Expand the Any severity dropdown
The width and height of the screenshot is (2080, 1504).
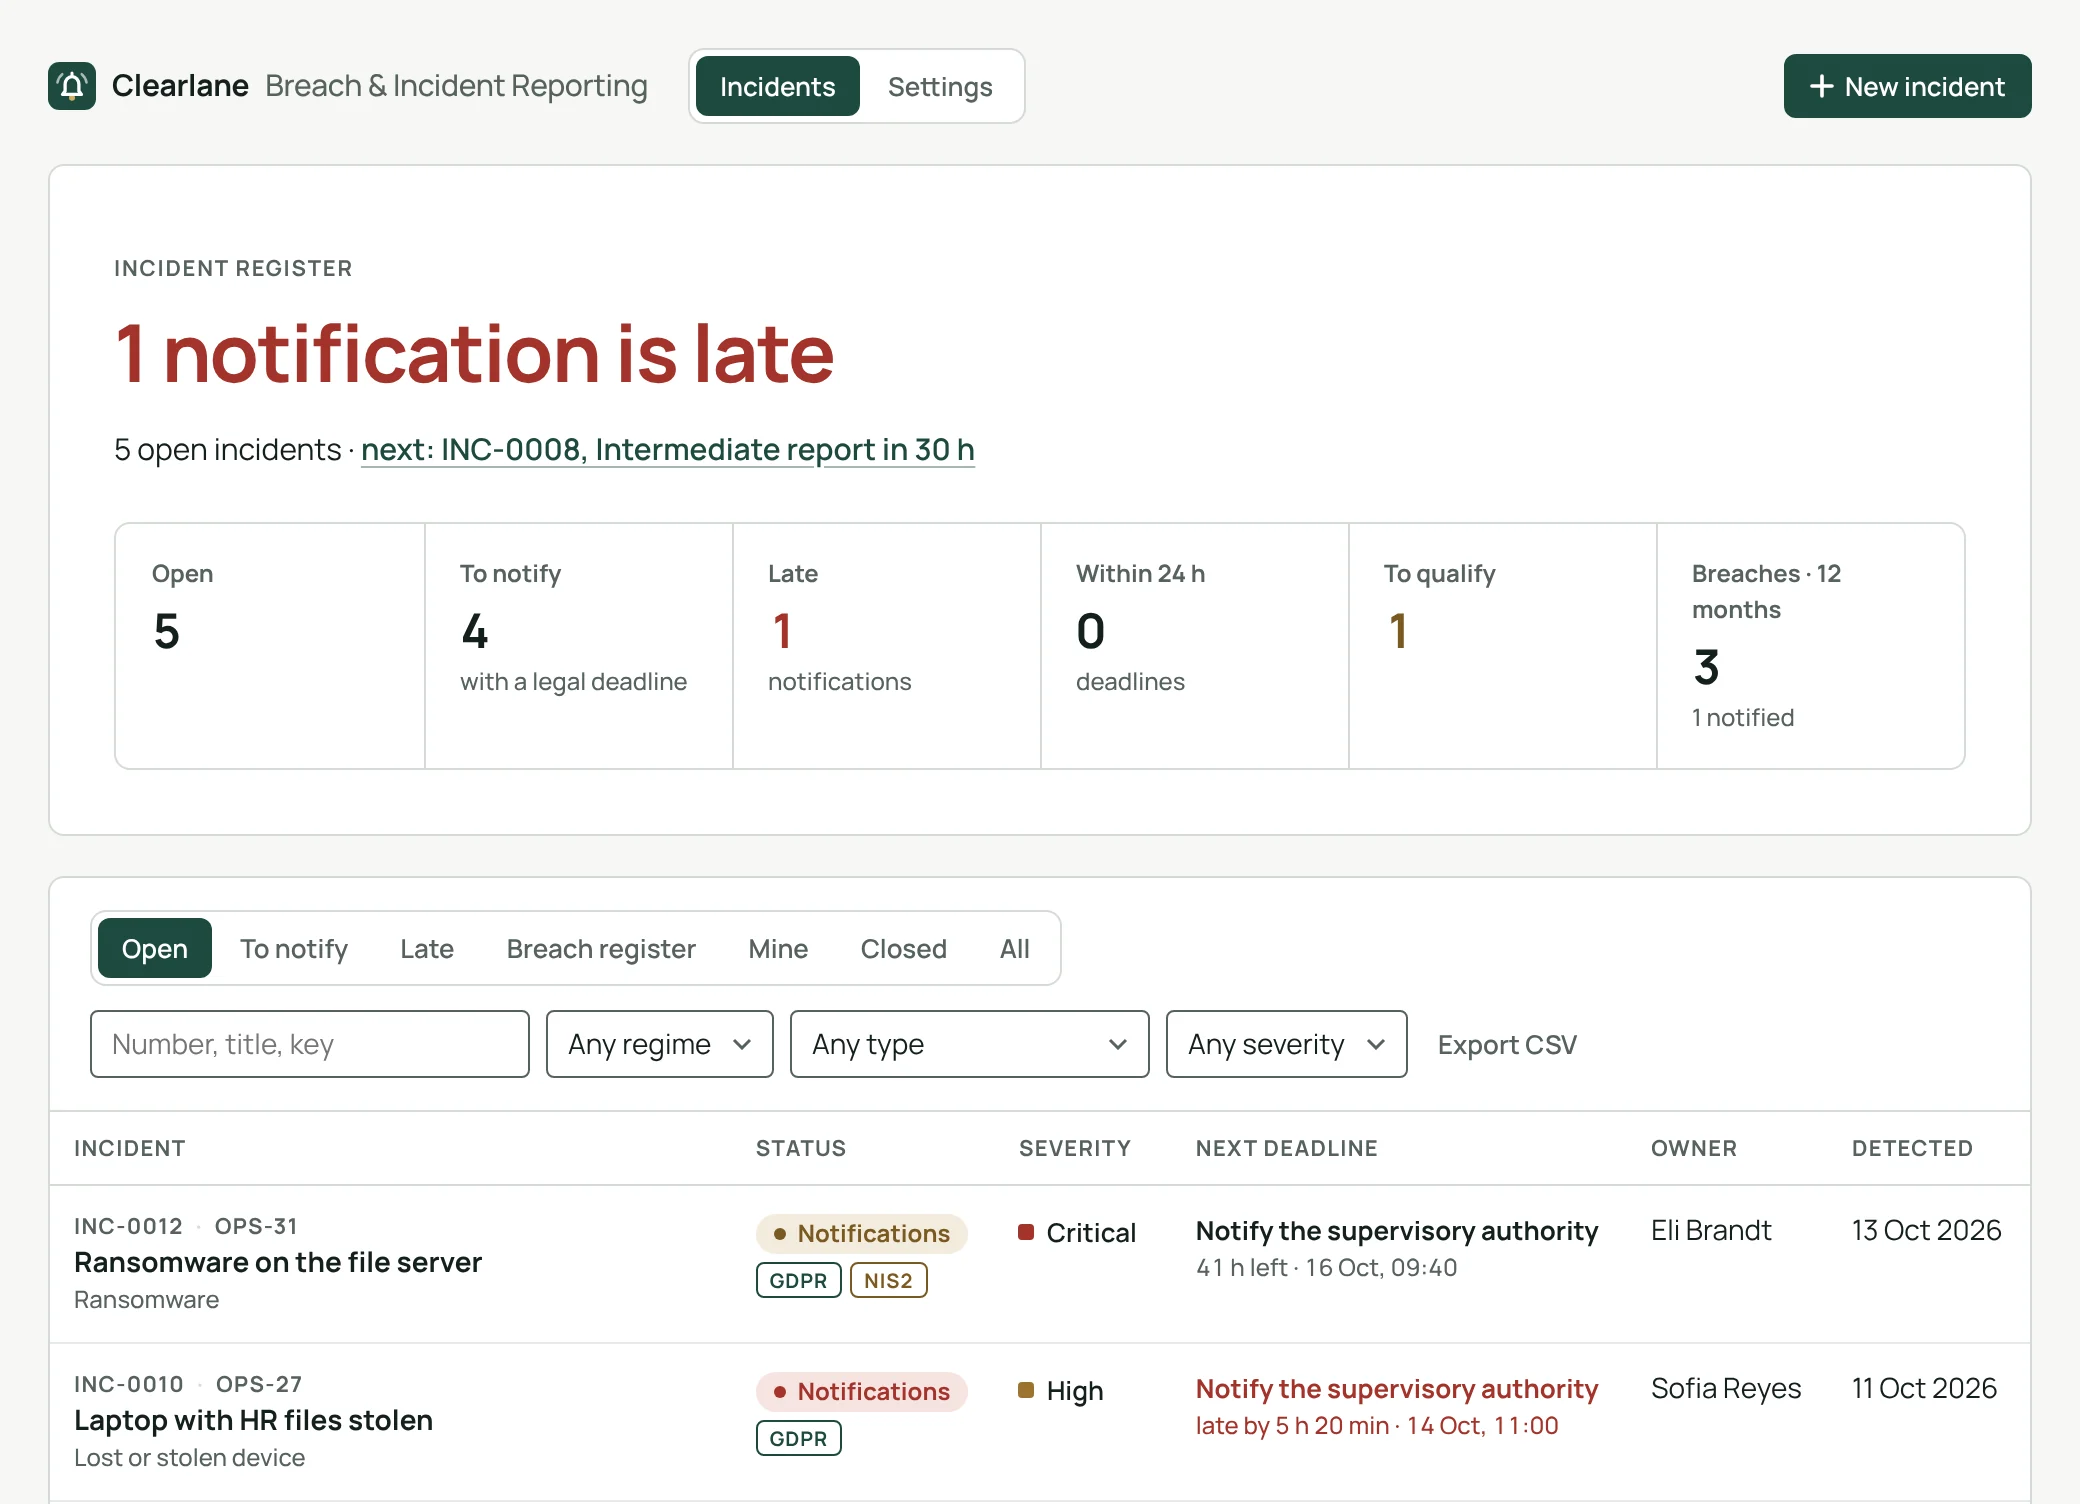pos(1287,1044)
